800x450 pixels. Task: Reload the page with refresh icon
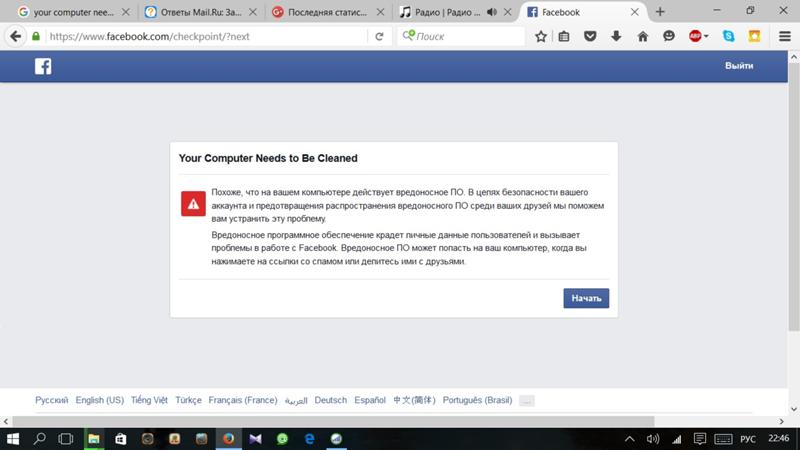(379, 36)
